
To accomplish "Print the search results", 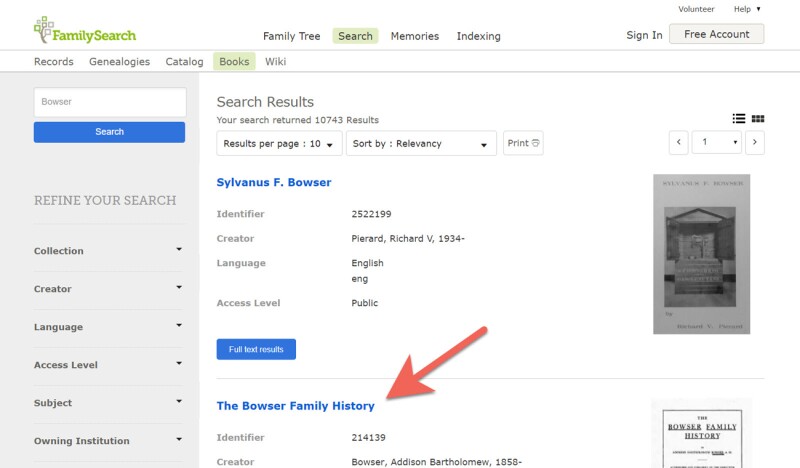I will point(523,143).
